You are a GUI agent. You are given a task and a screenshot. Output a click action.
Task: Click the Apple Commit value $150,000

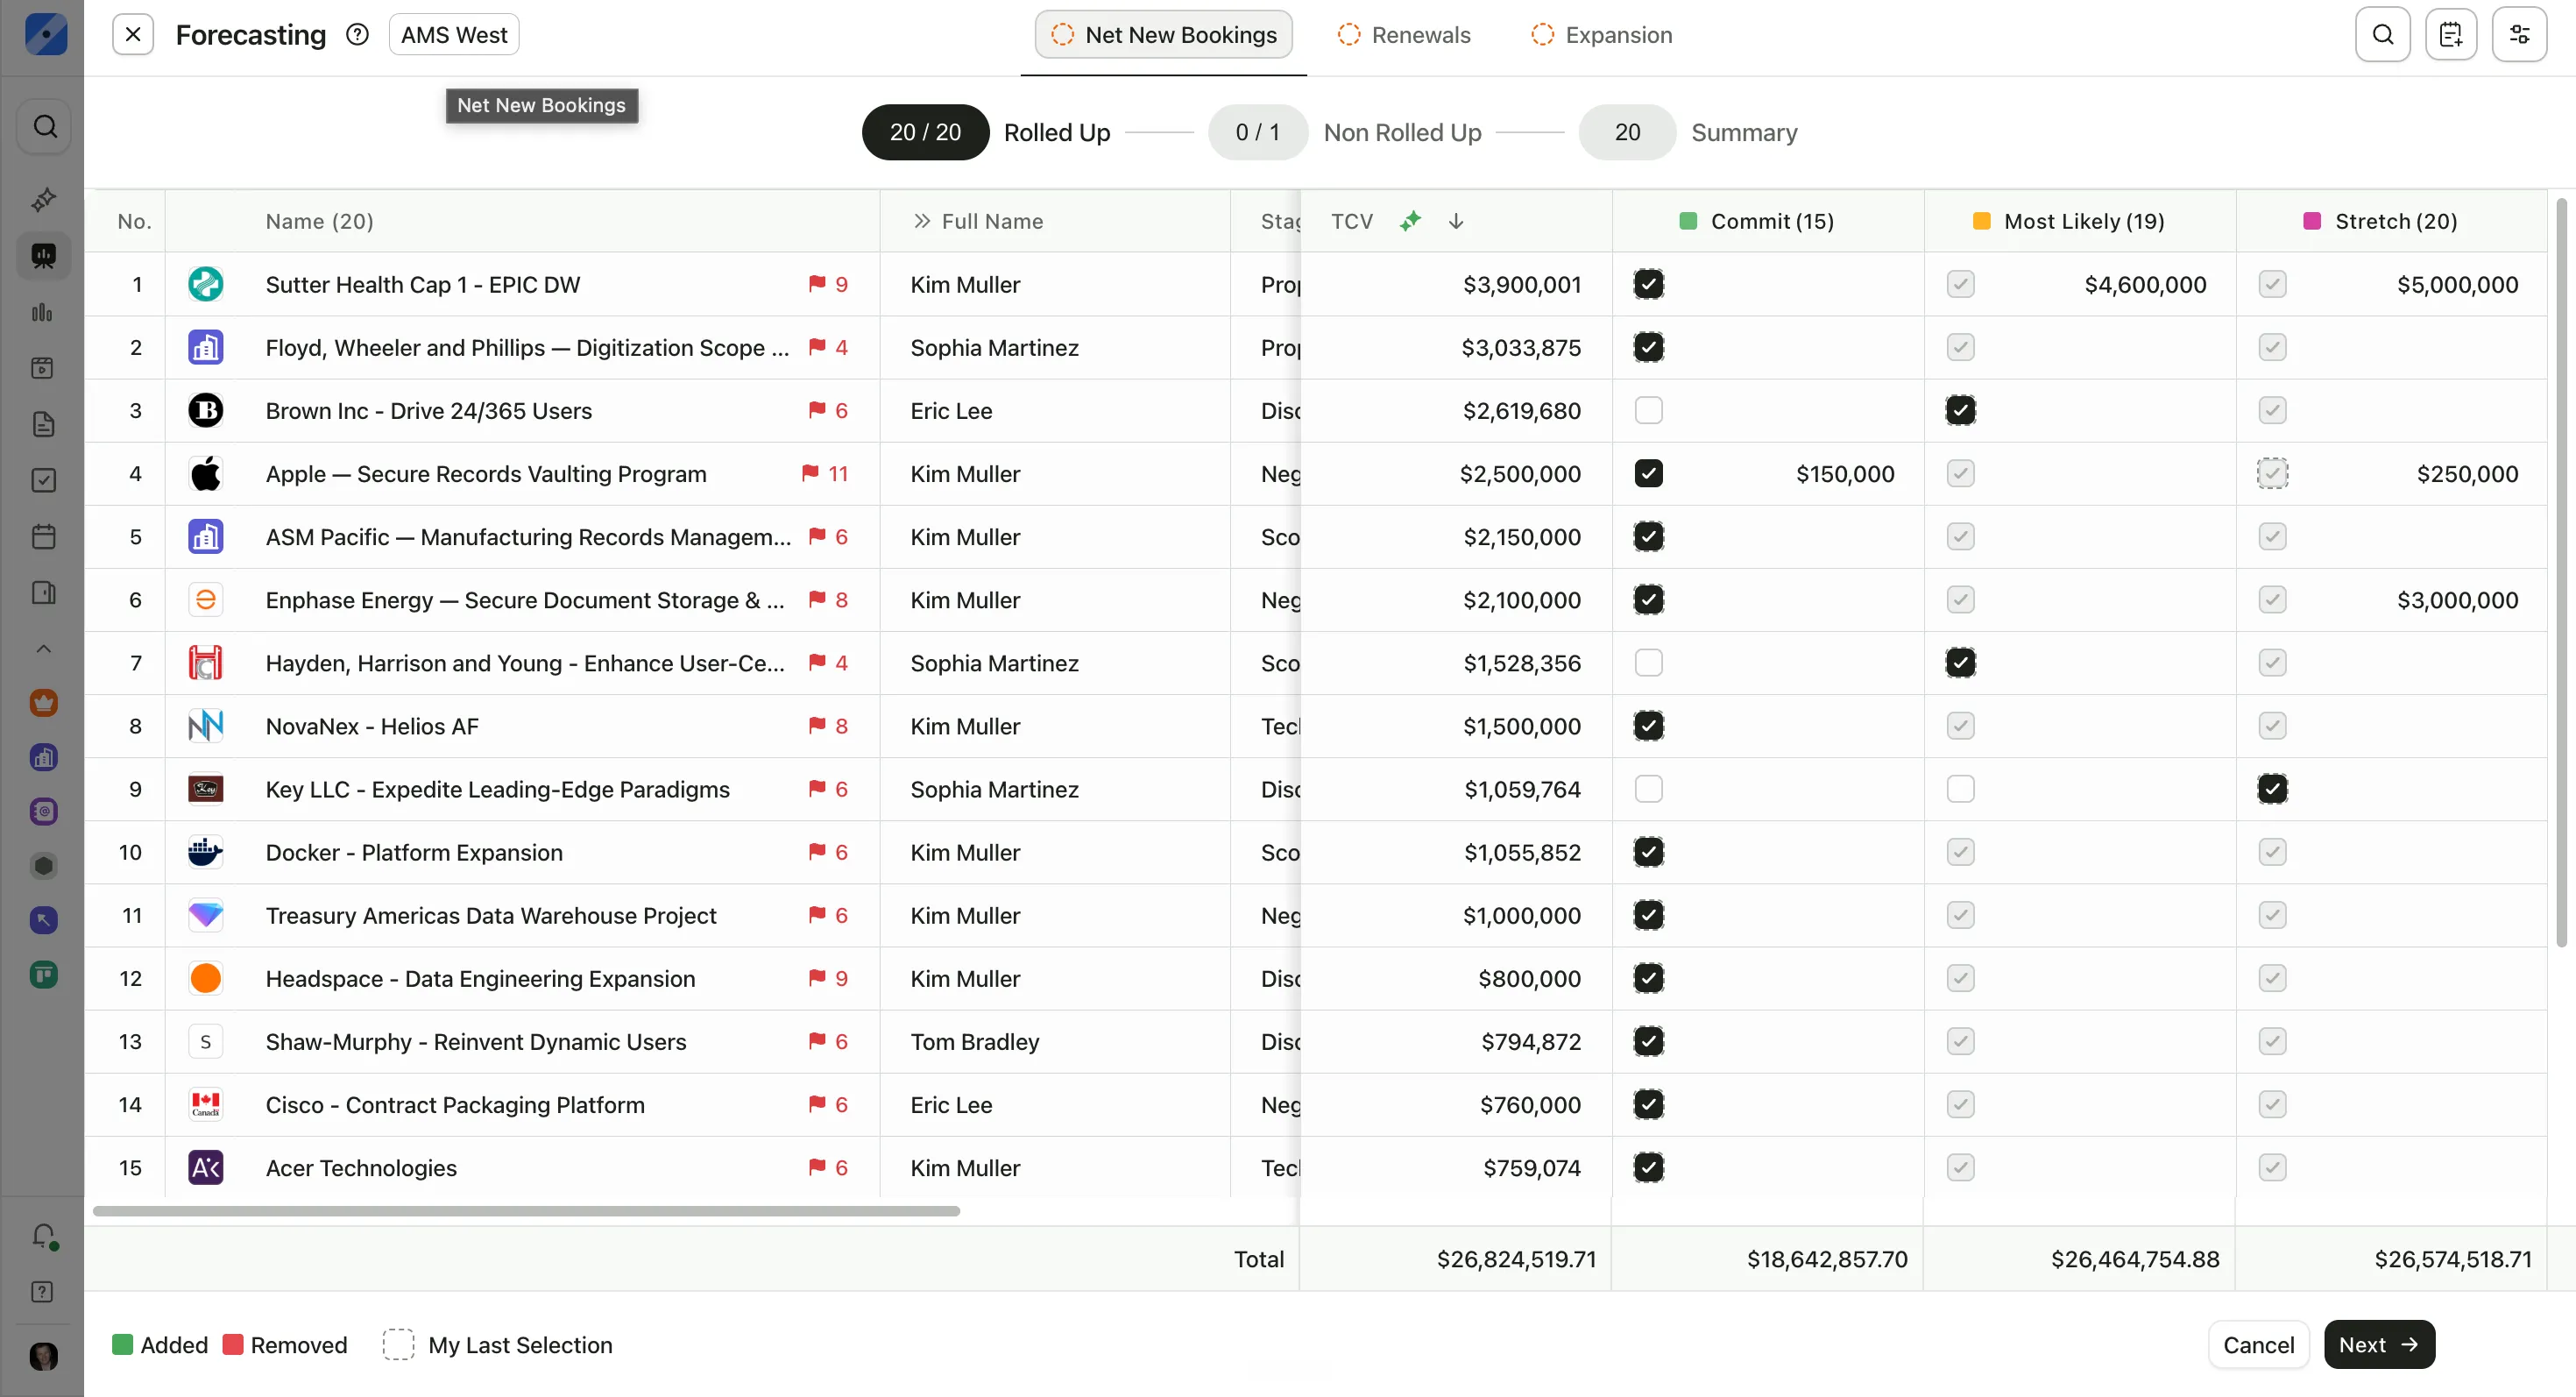point(1845,474)
